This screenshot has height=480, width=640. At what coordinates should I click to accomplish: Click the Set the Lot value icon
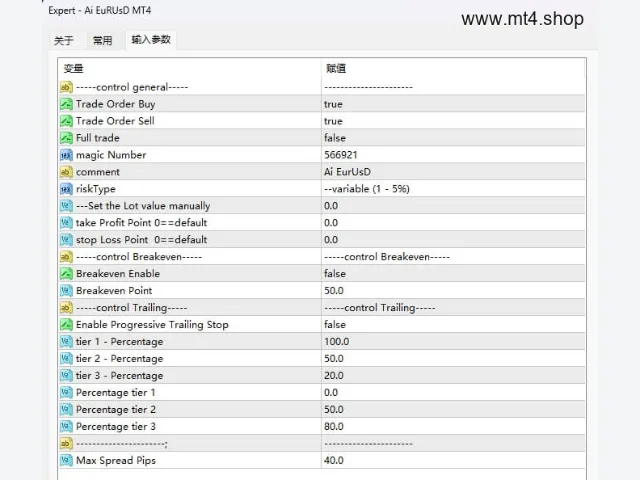[66, 206]
